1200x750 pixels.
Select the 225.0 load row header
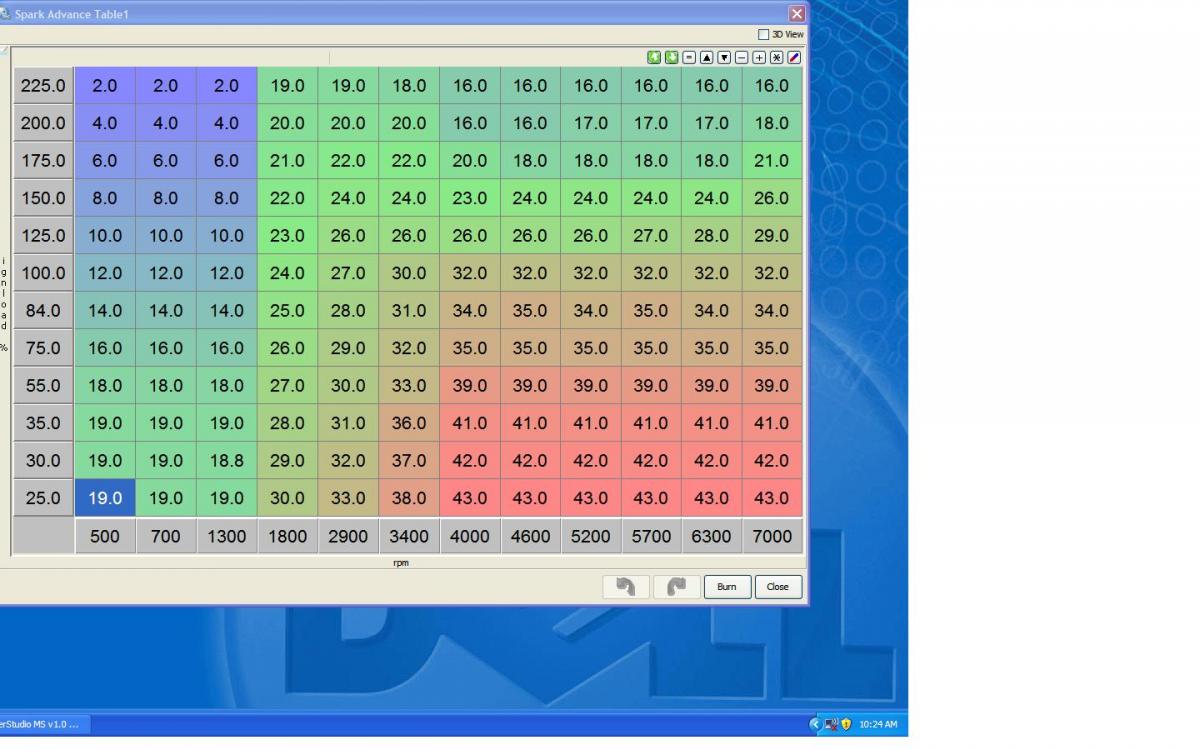(43, 86)
